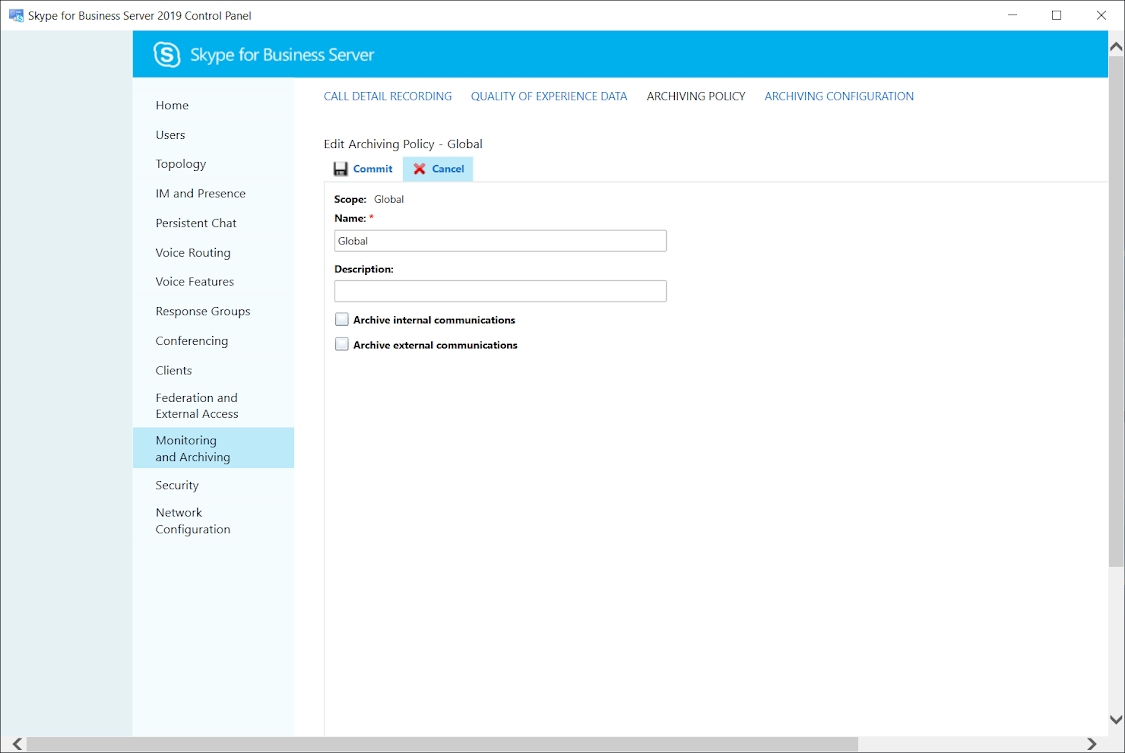Screen dimensions: 1125x753
Task: Open Voice Routing section
Action: pos(193,252)
